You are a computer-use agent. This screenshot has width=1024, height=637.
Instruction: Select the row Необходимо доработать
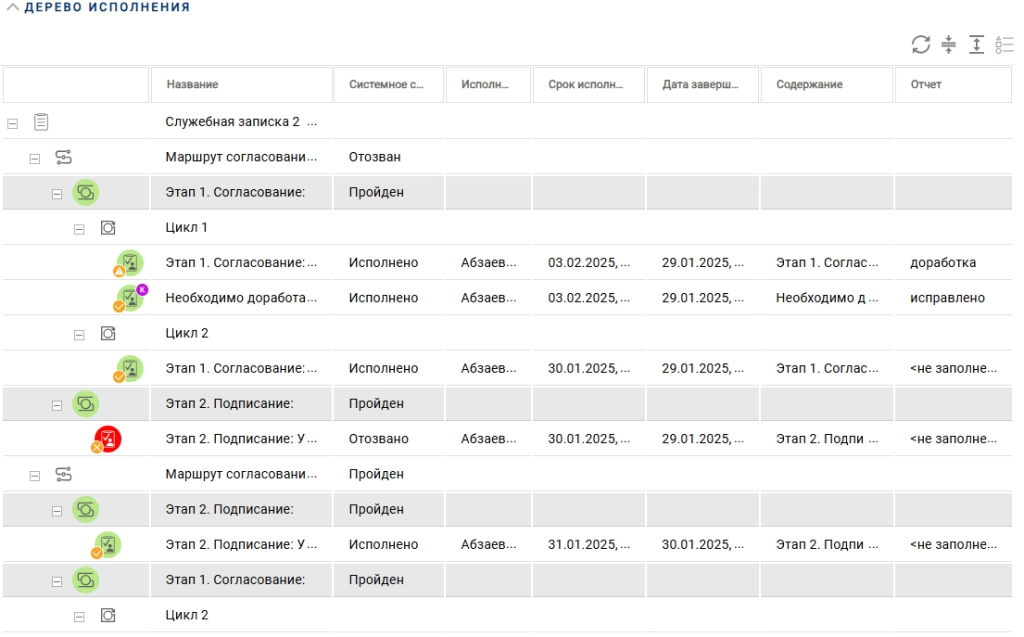[x=240, y=296]
